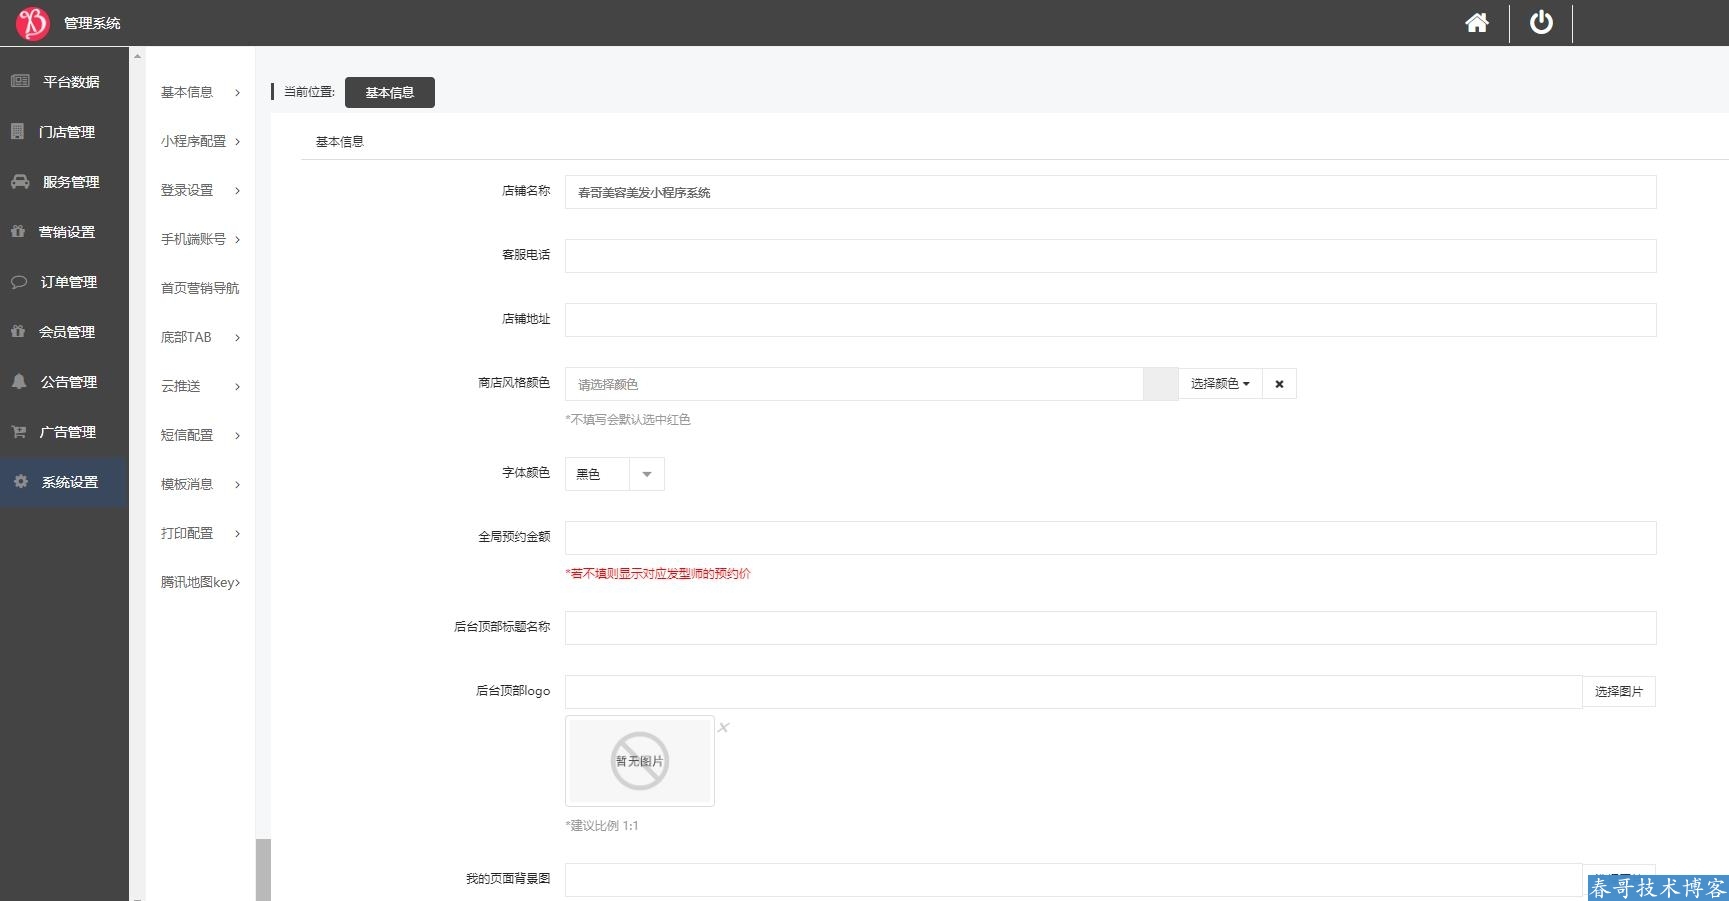Click the shop style color swatch preview

pyautogui.click(x=1160, y=384)
